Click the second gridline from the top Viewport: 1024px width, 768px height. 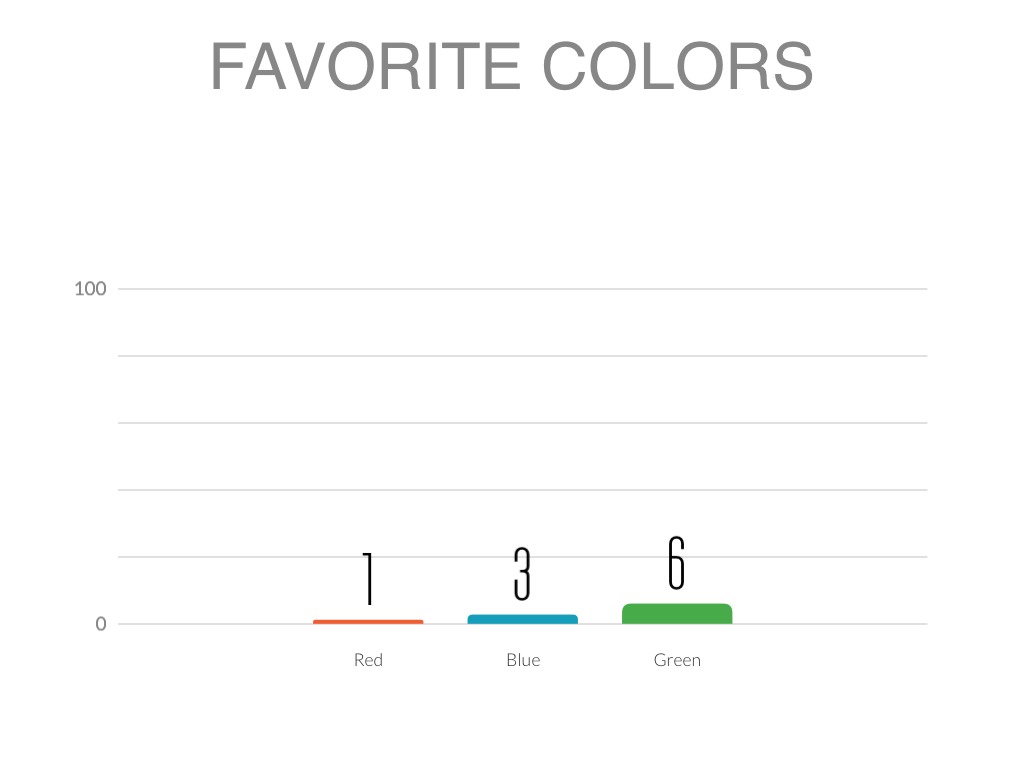[520, 356]
